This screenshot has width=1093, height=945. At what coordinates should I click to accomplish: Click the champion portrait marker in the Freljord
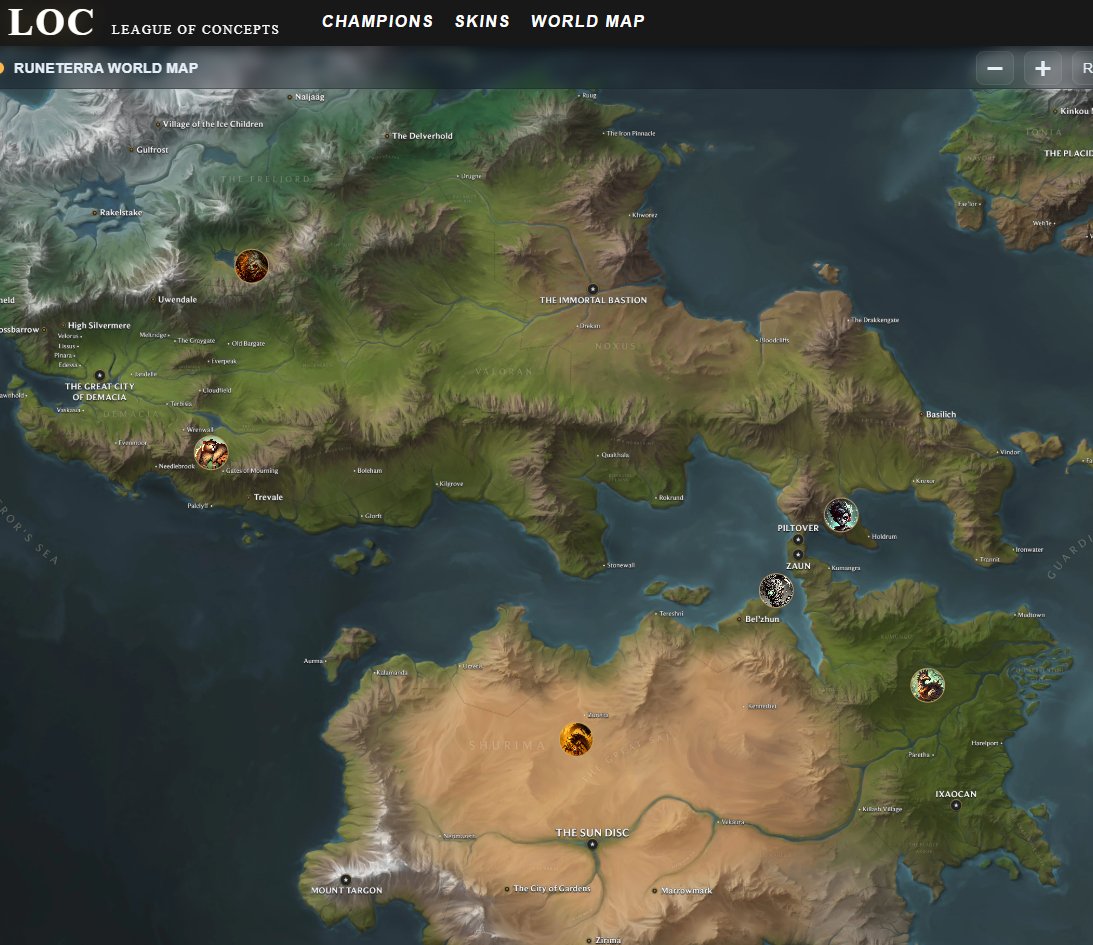[251, 266]
